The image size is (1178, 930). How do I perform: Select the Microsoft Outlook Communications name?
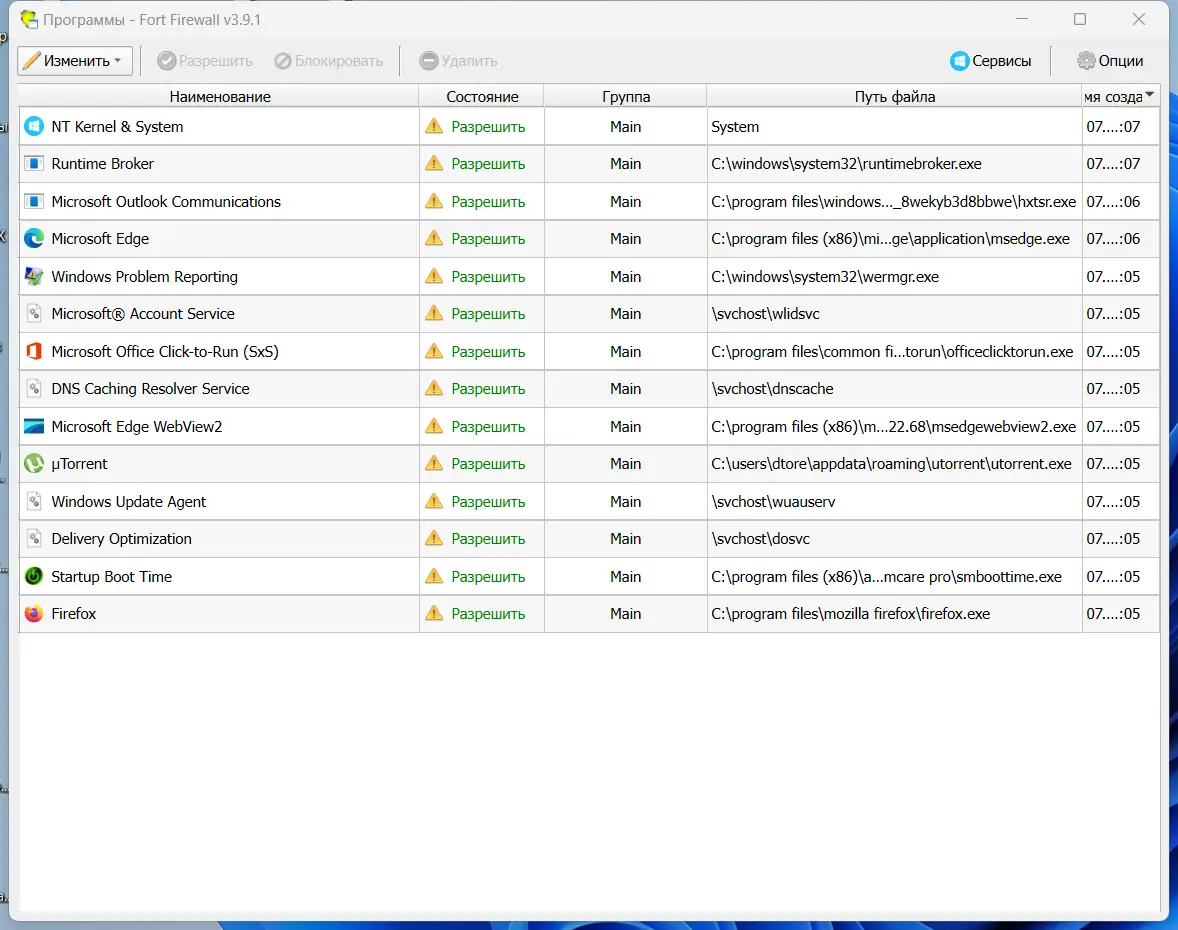point(166,201)
